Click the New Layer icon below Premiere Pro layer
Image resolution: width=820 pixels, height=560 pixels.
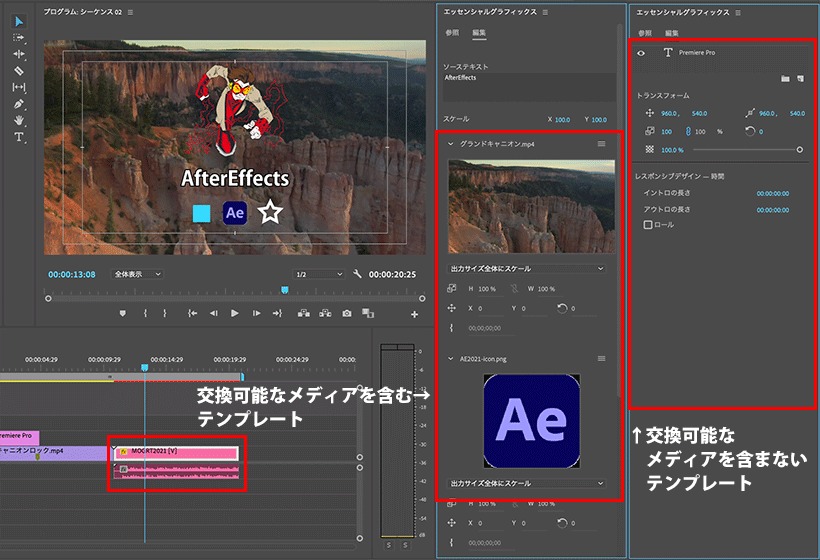[801, 78]
